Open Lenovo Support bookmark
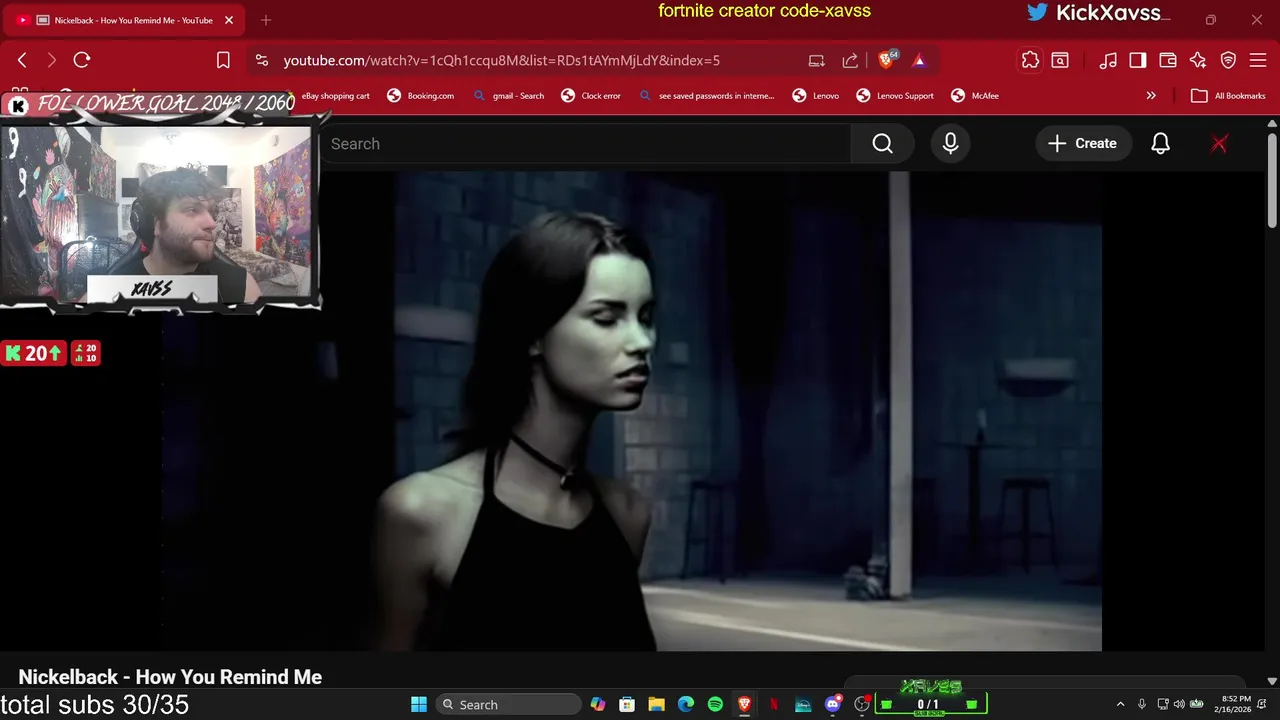Image resolution: width=1280 pixels, height=720 pixels. (x=895, y=96)
